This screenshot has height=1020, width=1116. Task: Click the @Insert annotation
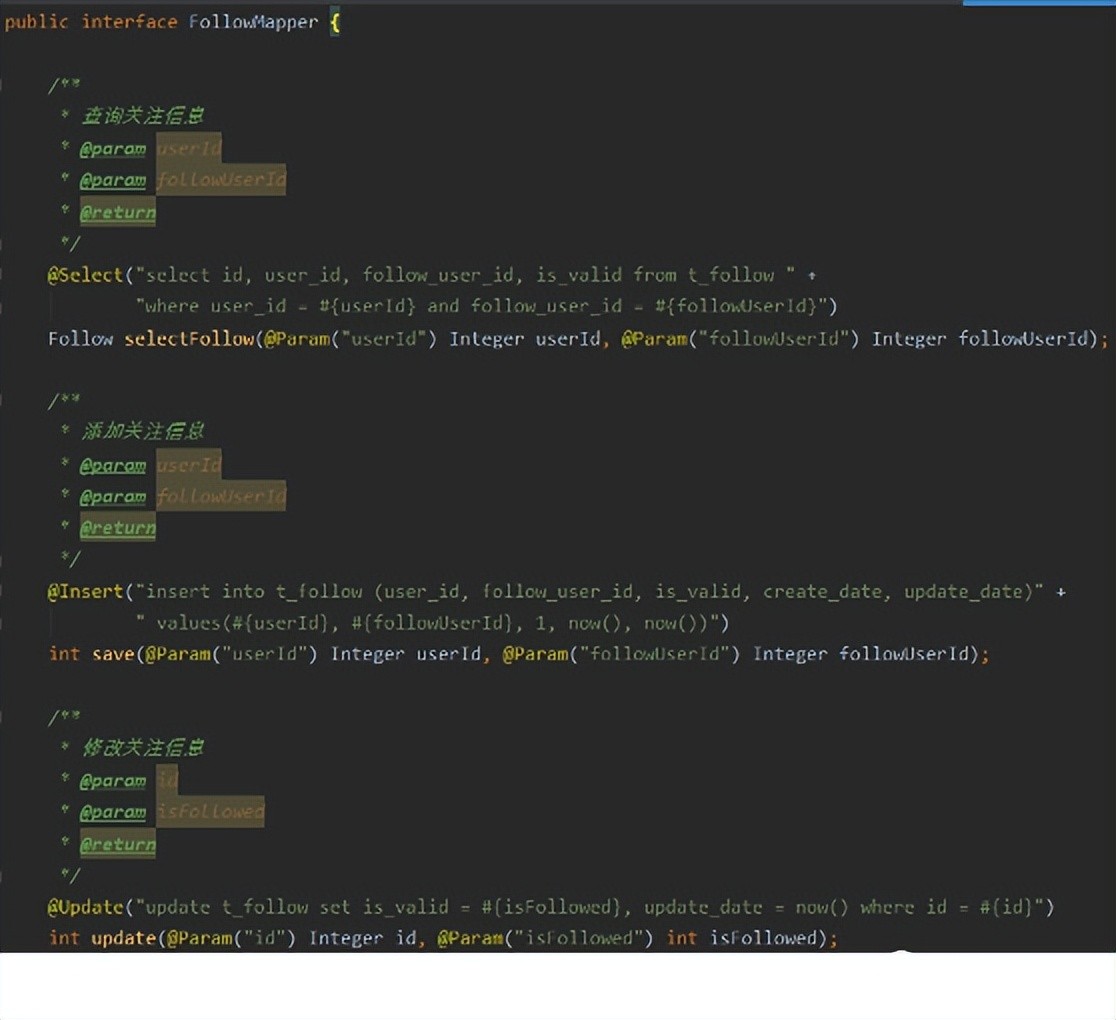tap(84, 591)
